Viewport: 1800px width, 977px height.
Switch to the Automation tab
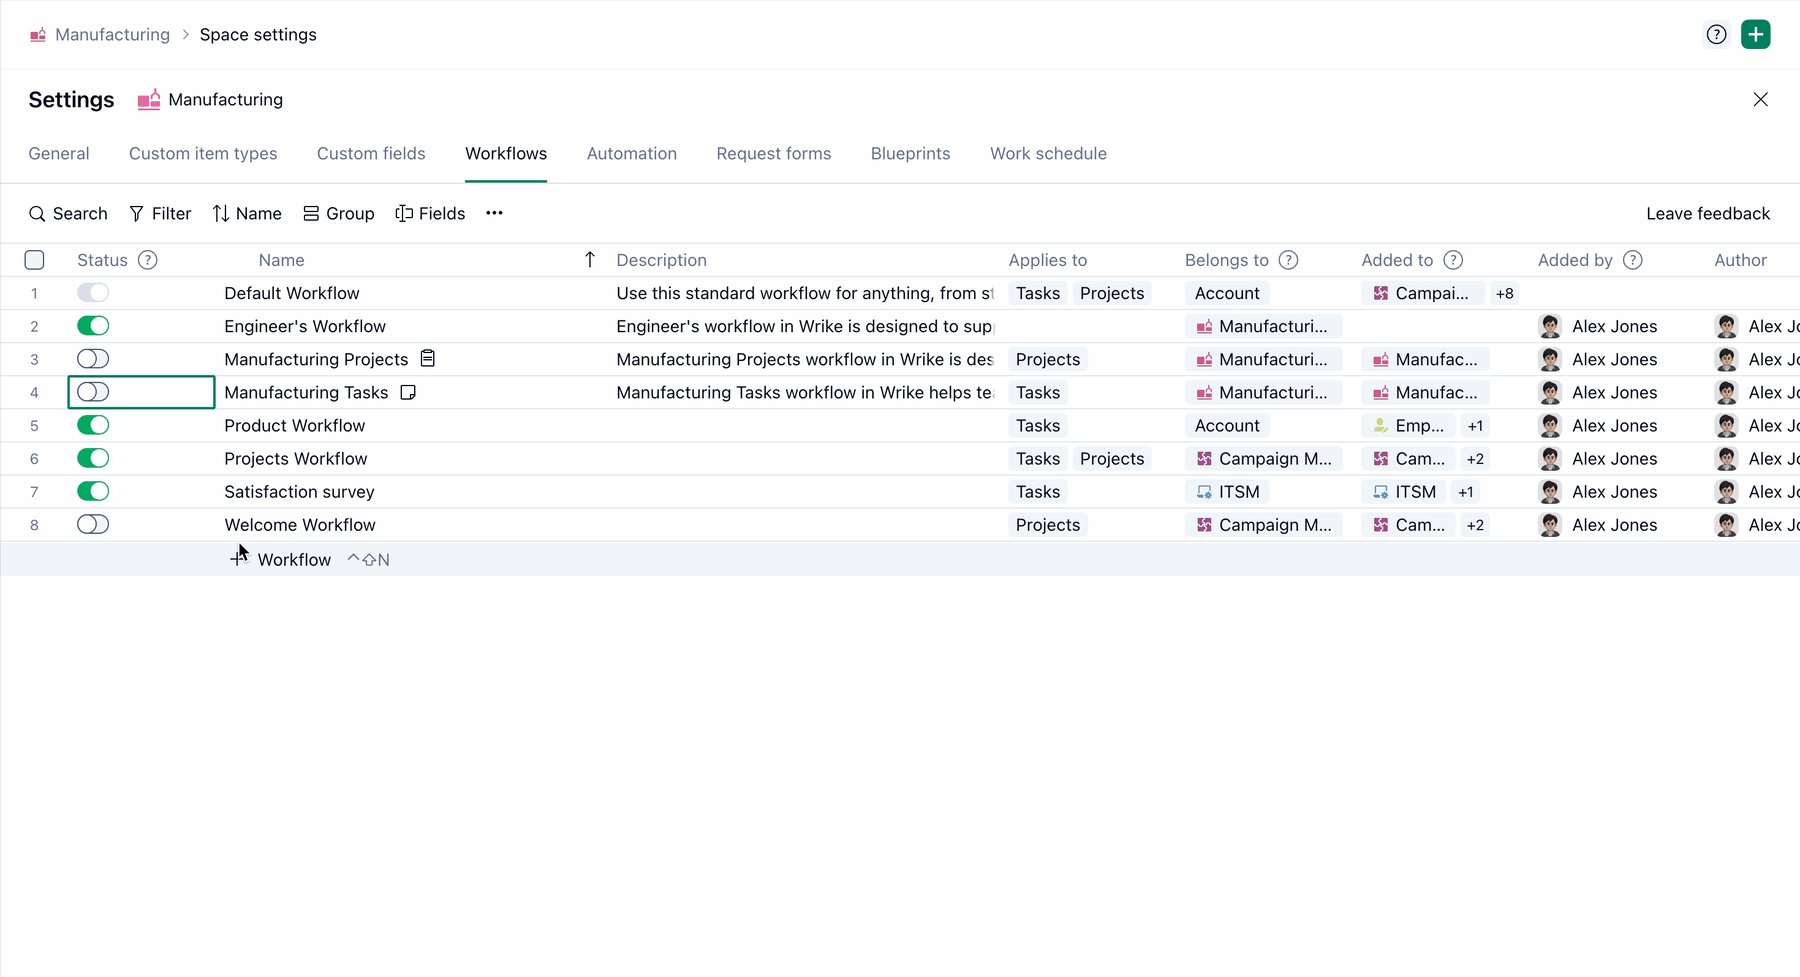coord(631,153)
